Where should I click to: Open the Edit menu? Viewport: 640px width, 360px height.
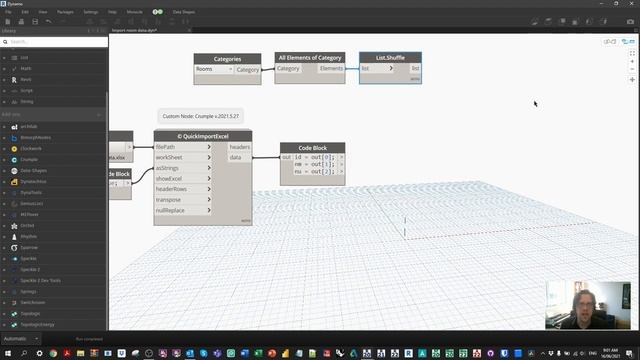[x=25, y=12]
